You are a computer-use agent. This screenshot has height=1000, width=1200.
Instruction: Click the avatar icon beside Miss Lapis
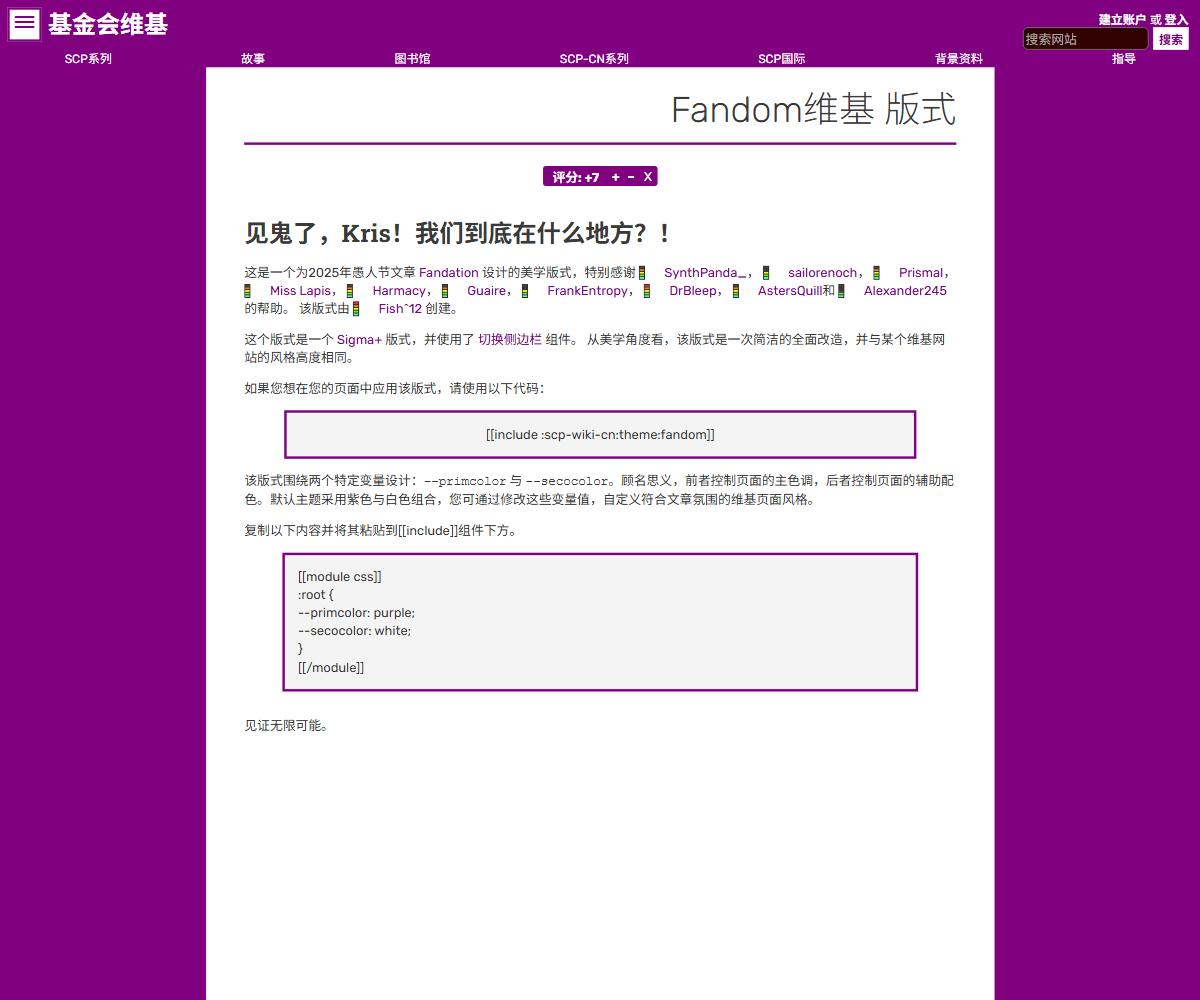click(x=248, y=291)
